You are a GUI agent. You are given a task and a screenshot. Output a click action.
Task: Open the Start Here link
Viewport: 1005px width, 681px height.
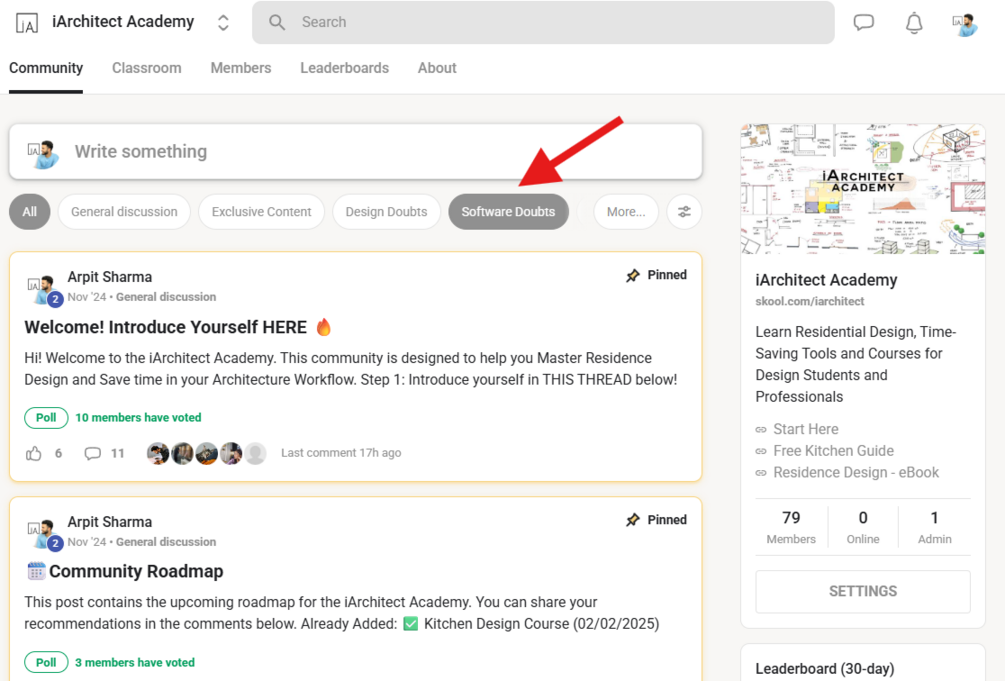click(x=806, y=429)
